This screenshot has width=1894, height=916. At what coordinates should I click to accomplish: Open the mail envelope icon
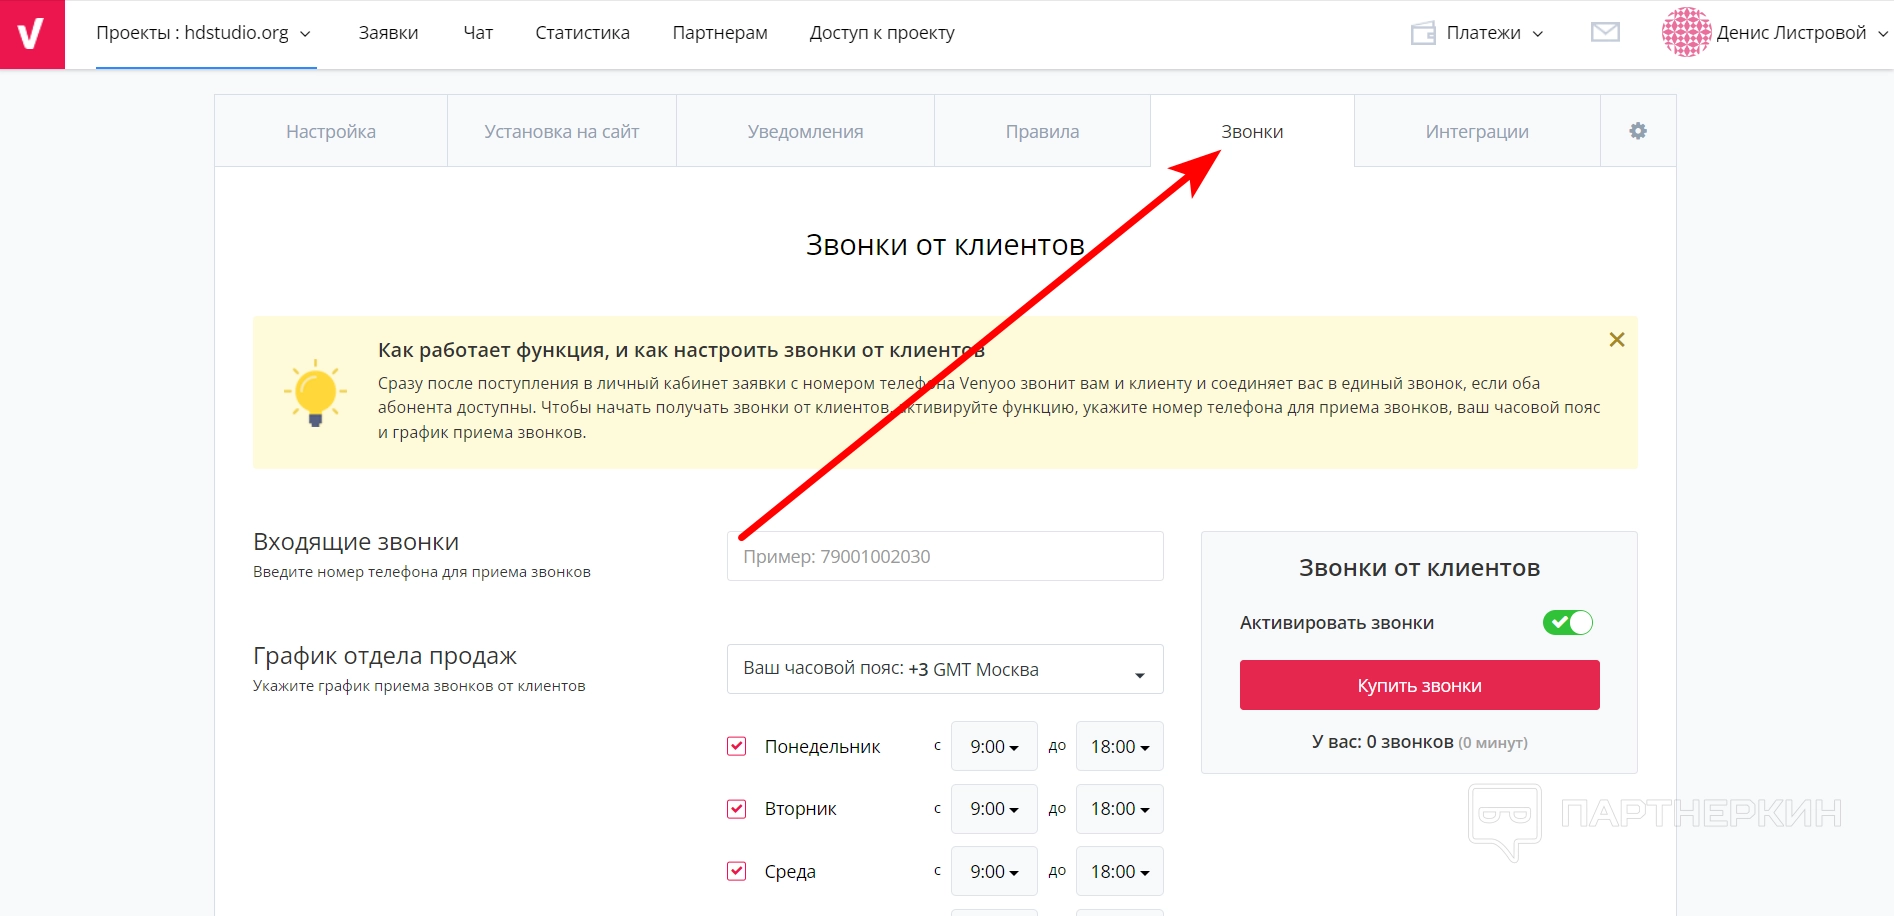click(x=1605, y=33)
